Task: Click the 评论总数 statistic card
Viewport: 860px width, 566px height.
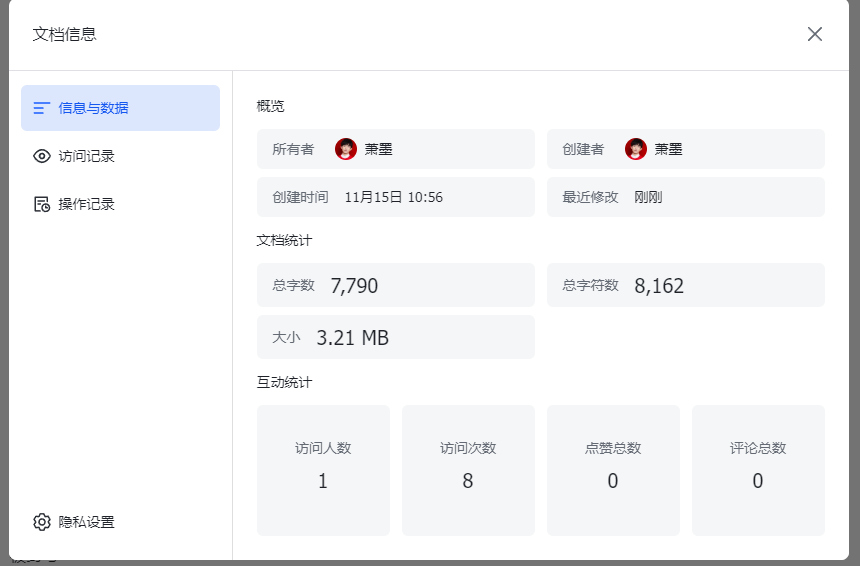Action: [x=758, y=470]
